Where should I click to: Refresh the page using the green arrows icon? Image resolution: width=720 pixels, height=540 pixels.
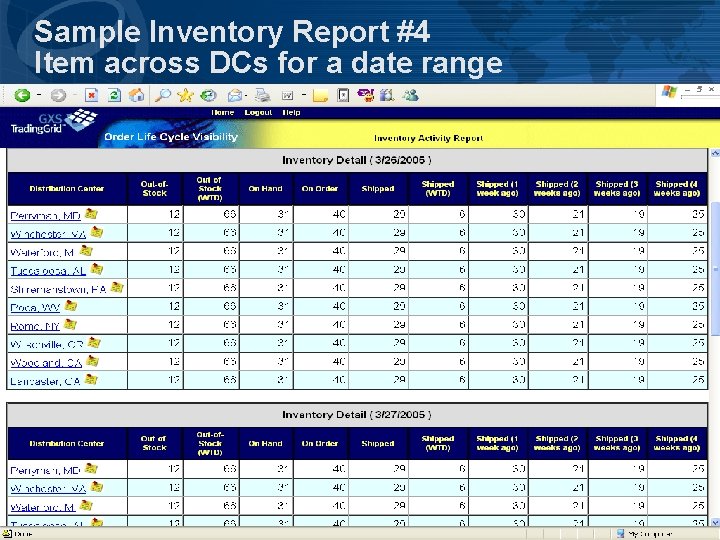pos(114,96)
